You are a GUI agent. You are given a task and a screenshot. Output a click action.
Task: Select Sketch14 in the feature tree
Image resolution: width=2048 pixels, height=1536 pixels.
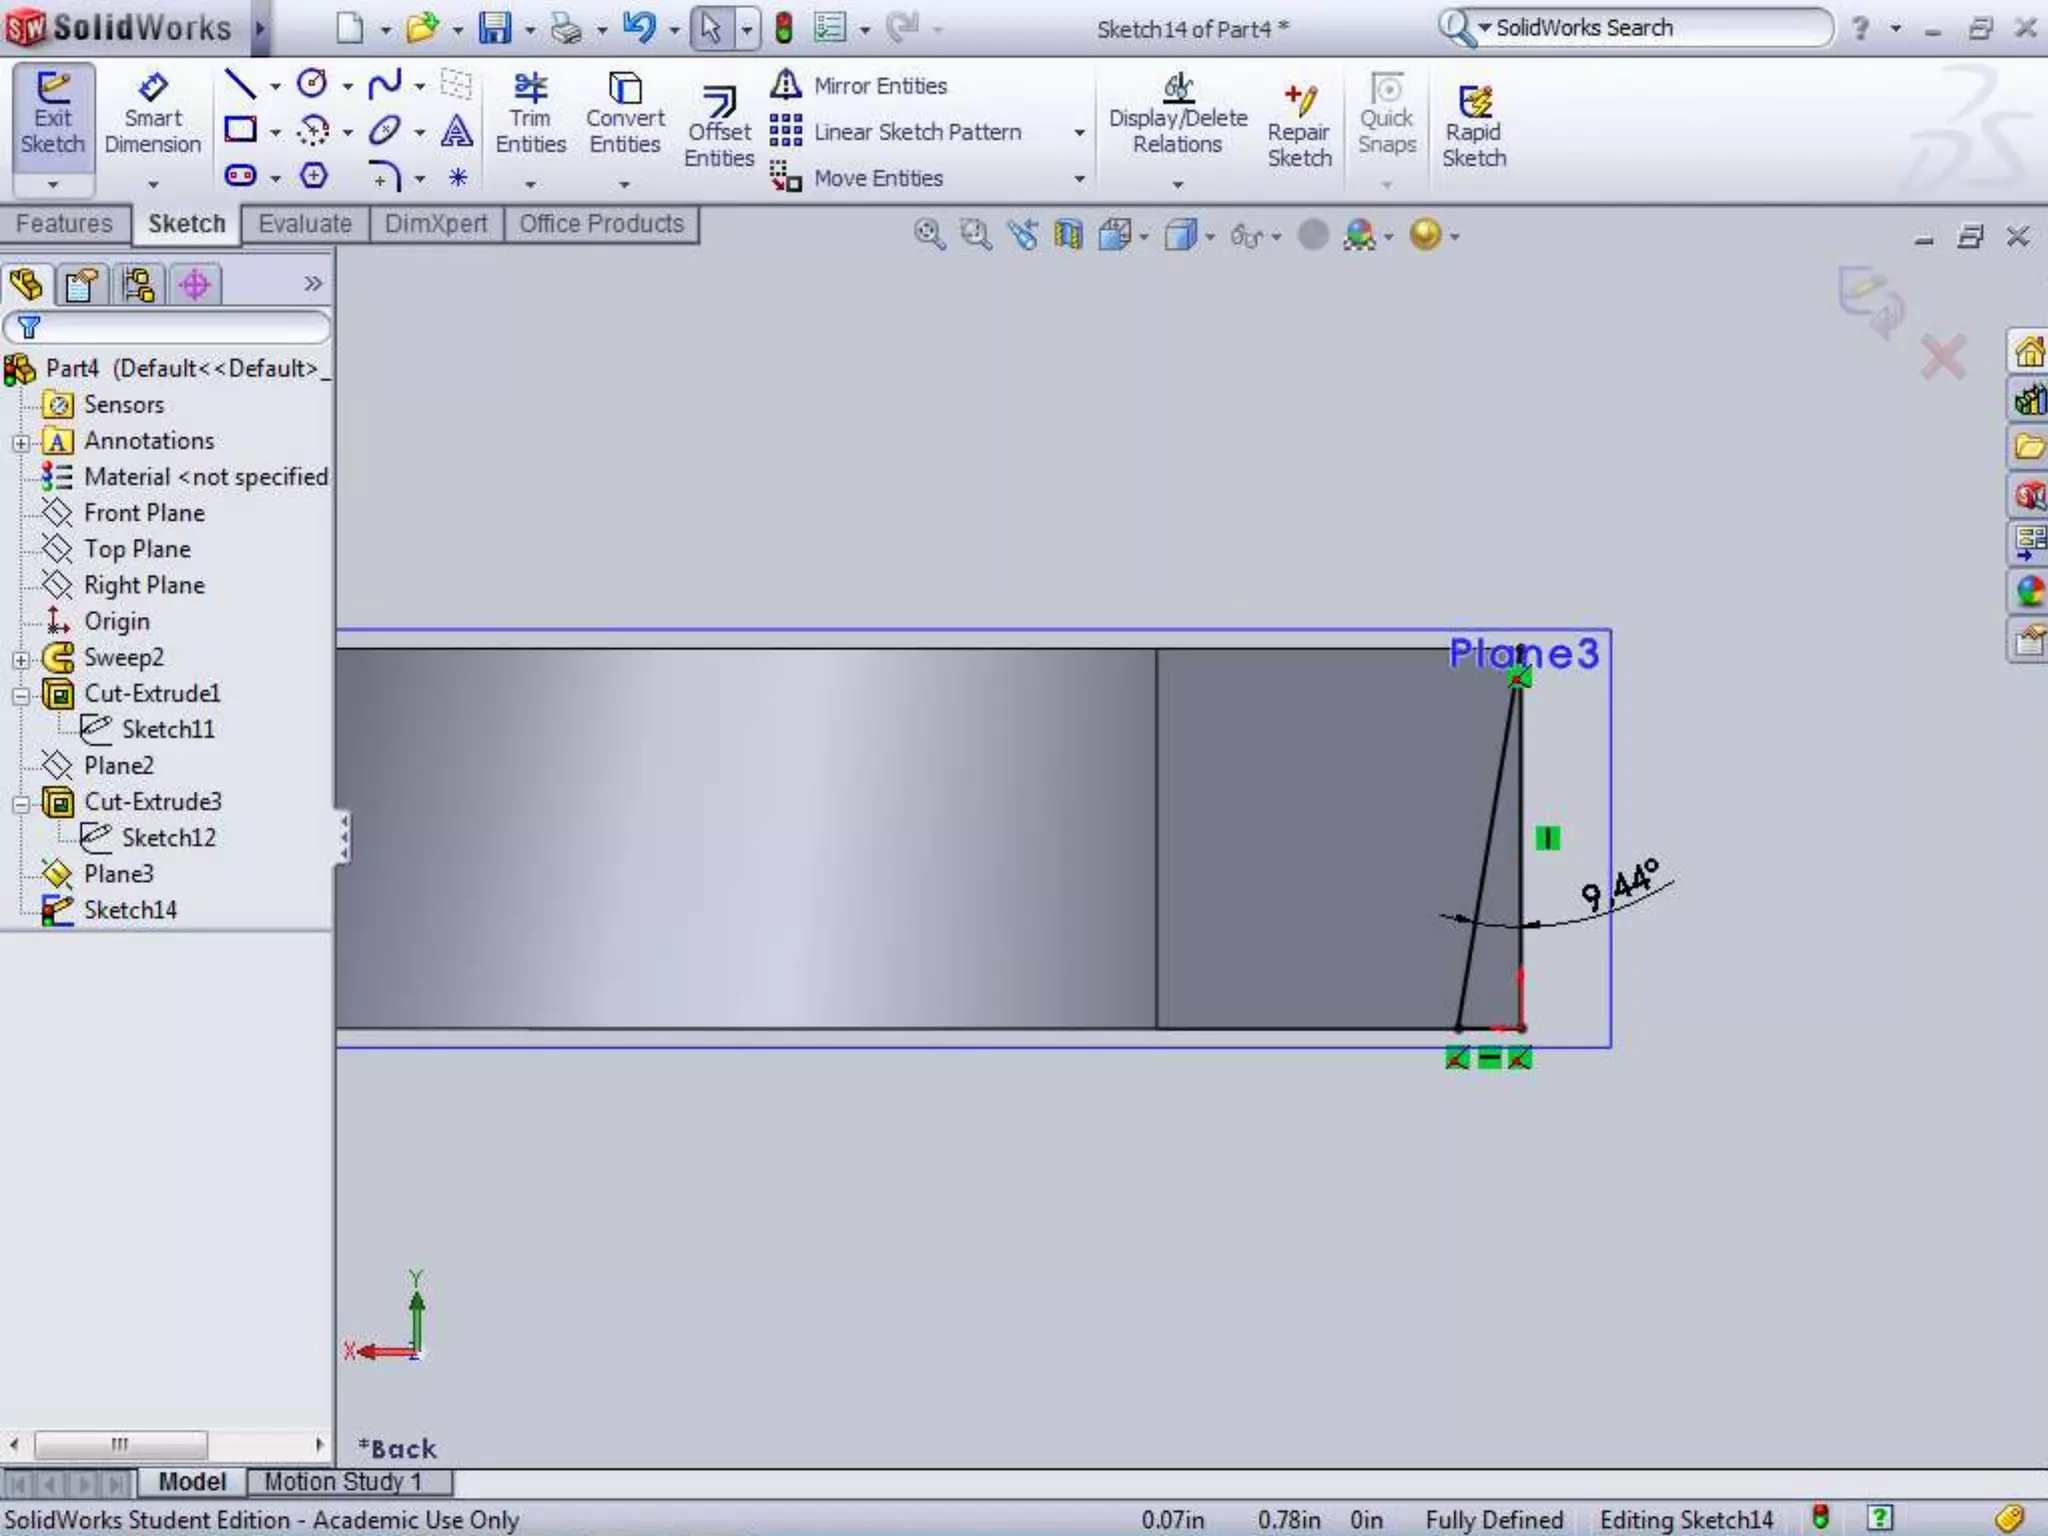(x=130, y=910)
